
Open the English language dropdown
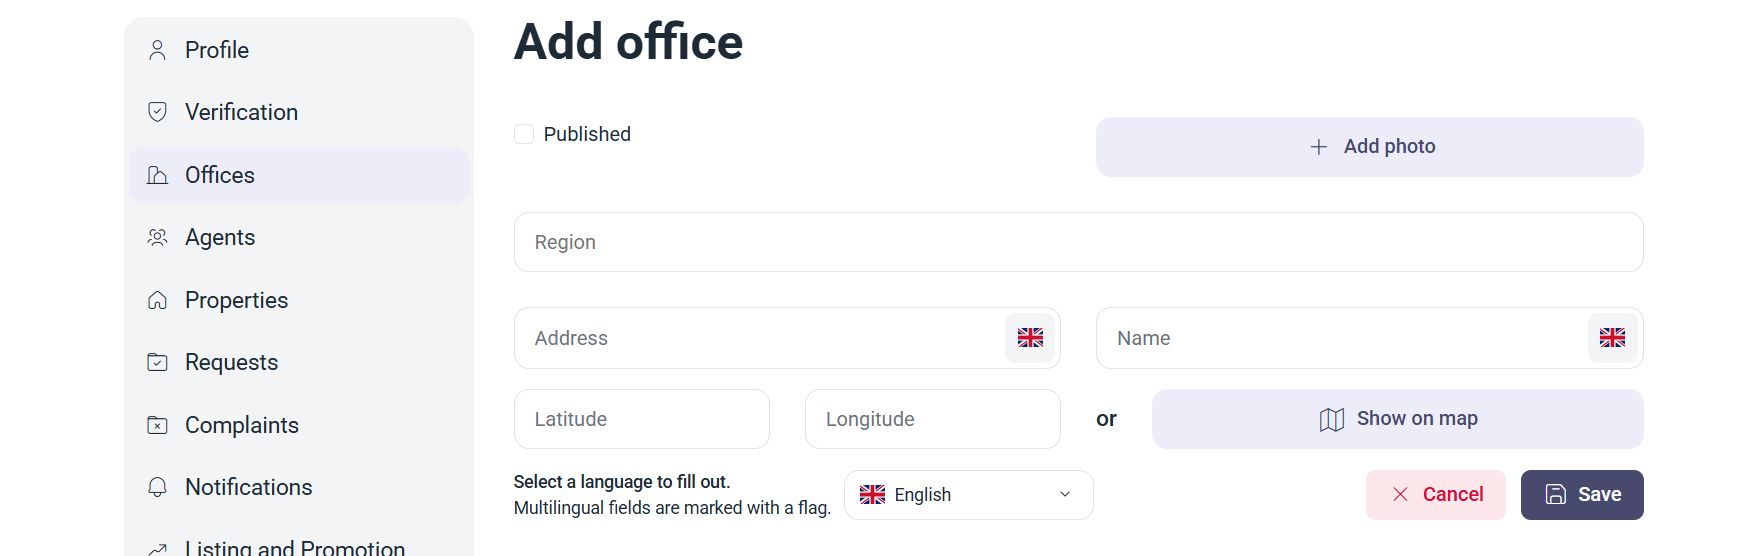(968, 495)
